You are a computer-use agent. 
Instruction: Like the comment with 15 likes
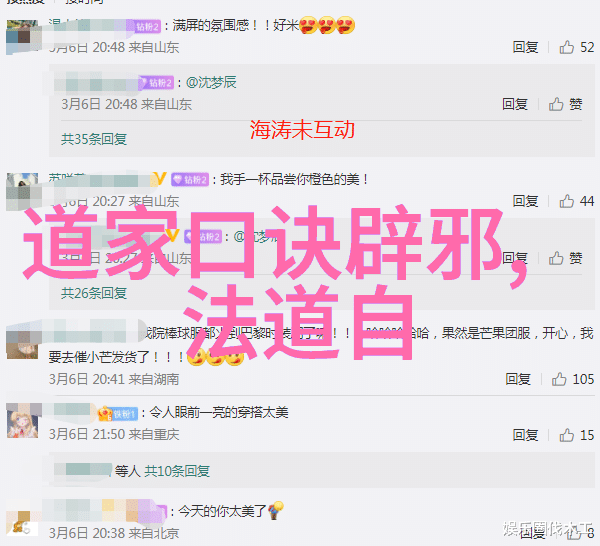[x=567, y=435]
